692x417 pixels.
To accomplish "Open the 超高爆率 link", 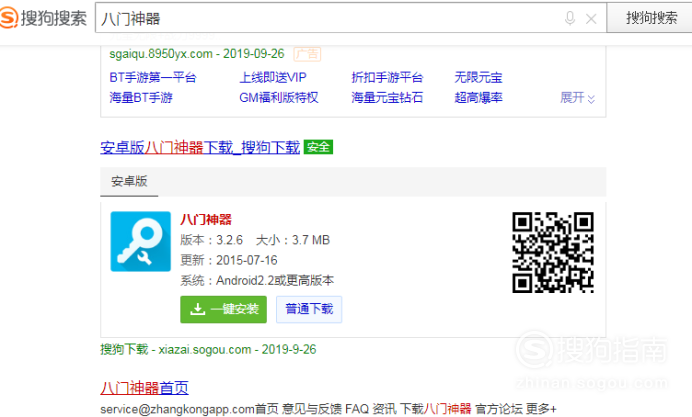I will [478, 98].
